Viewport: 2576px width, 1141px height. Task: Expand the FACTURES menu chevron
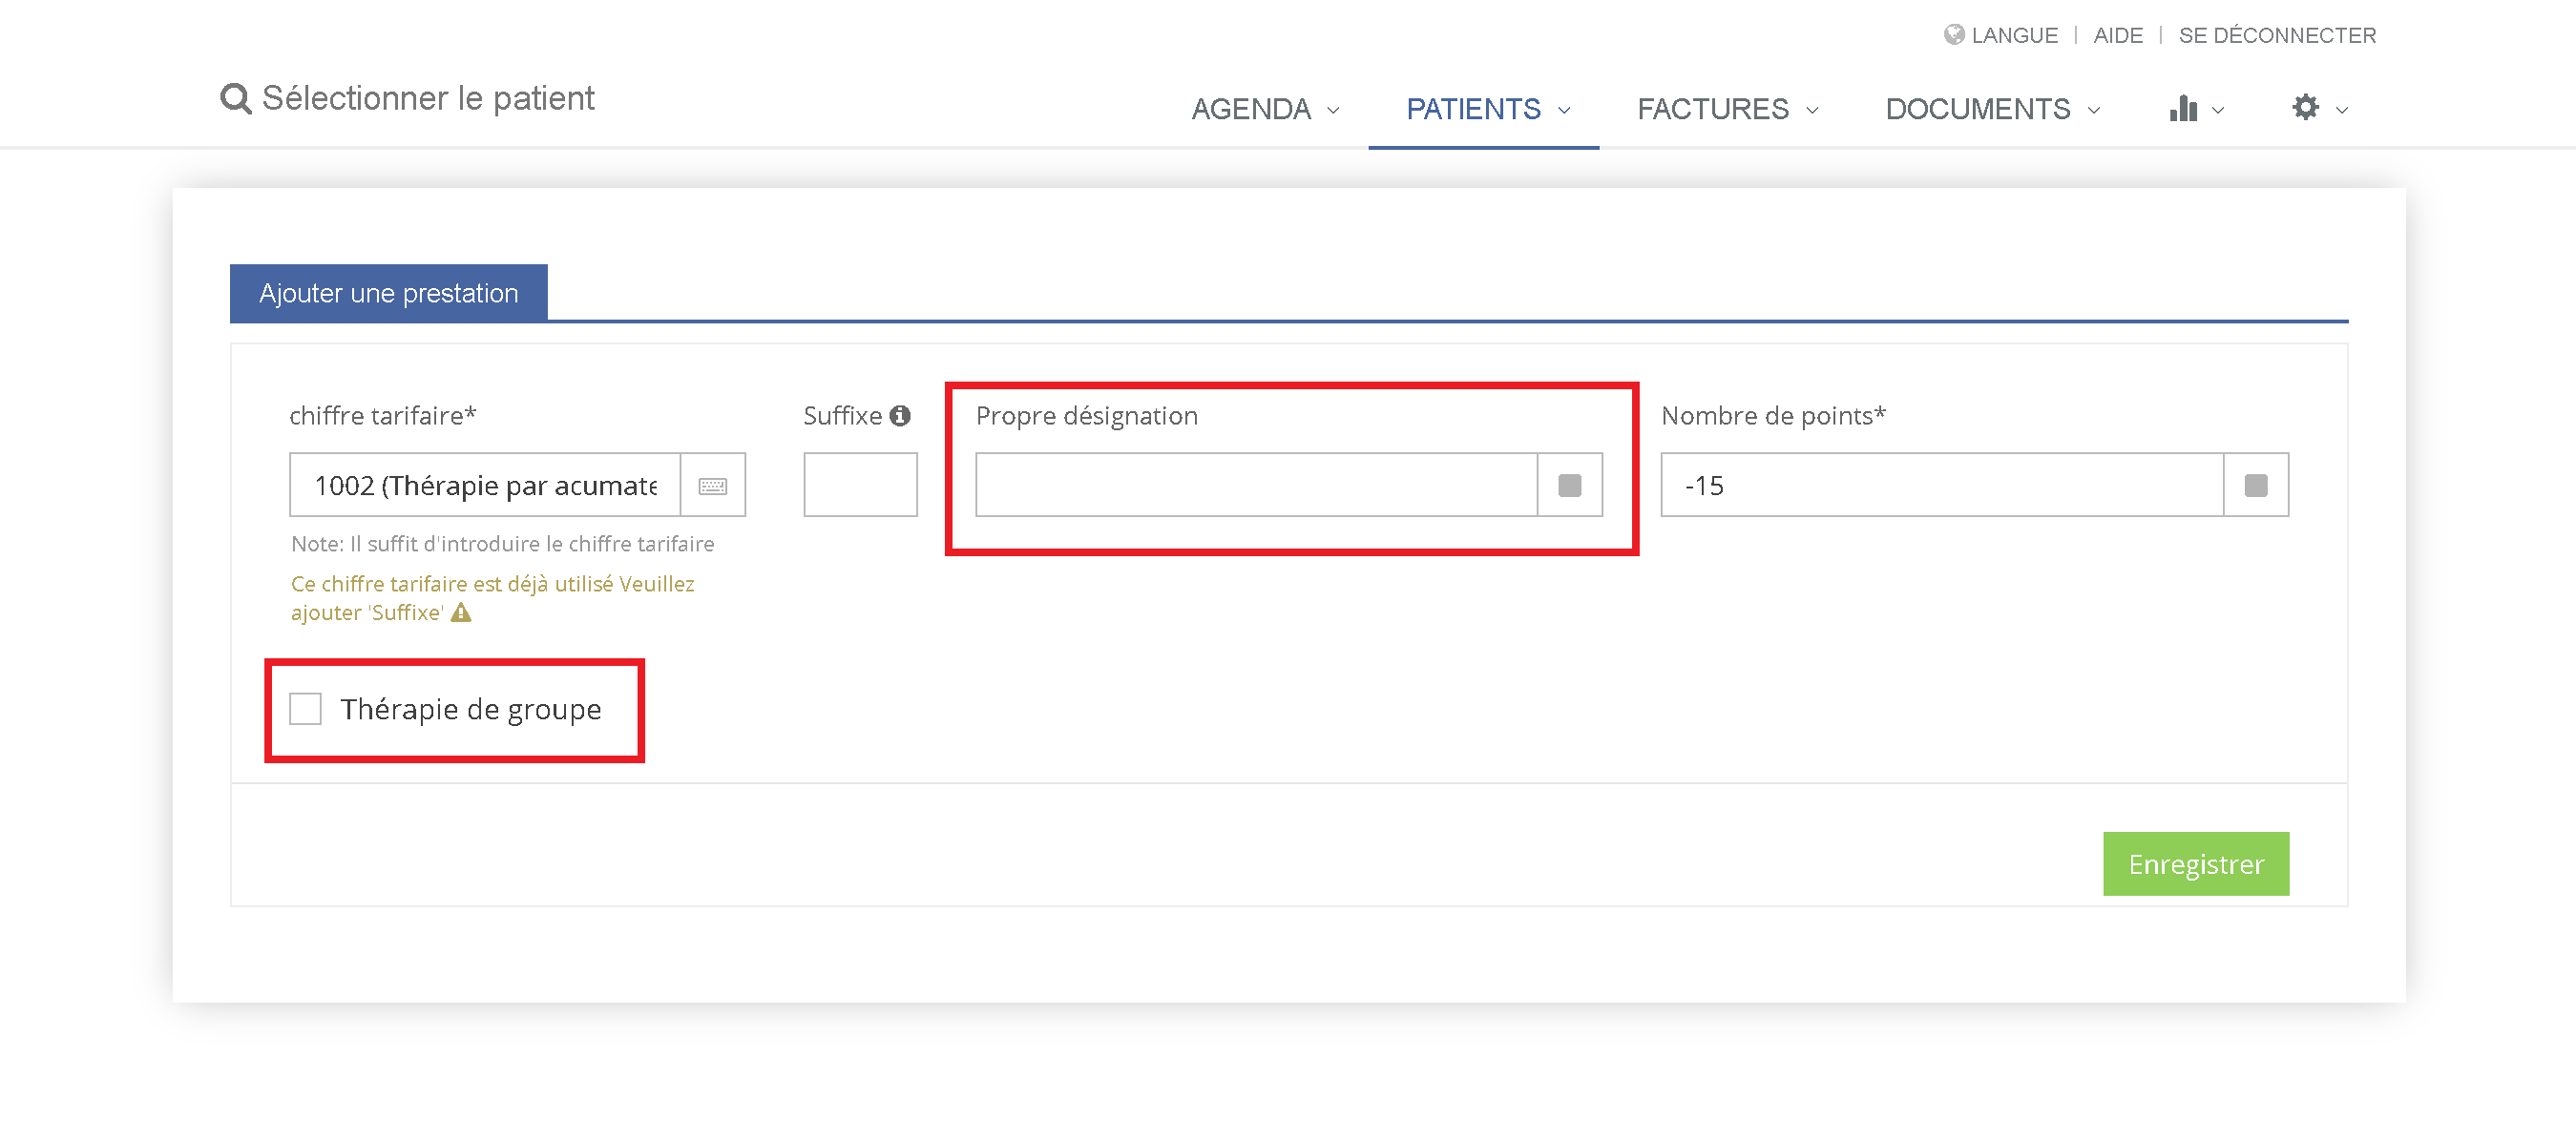(x=1812, y=110)
